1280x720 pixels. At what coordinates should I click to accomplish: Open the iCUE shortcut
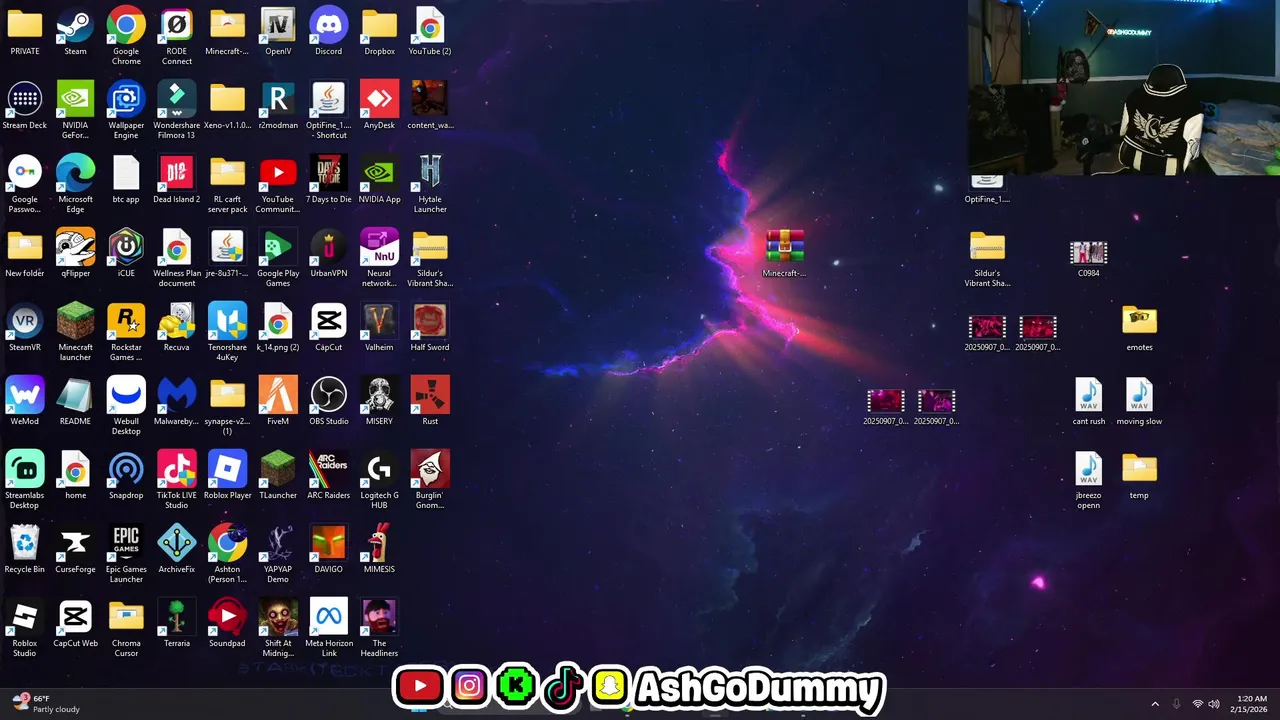coord(126,253)
